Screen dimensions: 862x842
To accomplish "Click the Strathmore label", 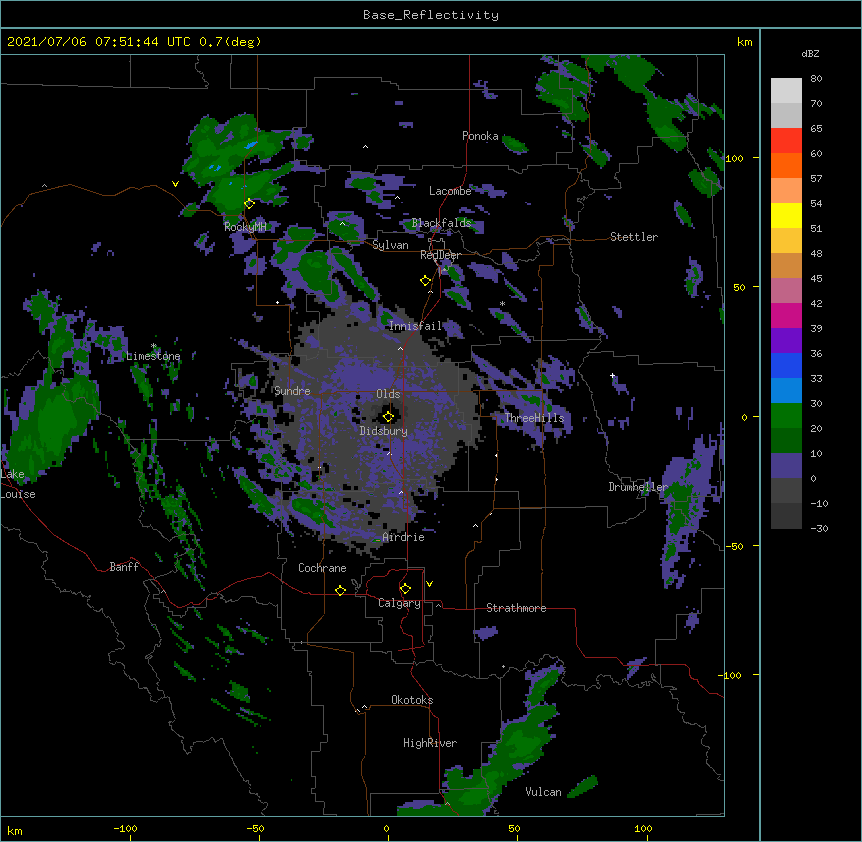I will click(x=516, y=608).
